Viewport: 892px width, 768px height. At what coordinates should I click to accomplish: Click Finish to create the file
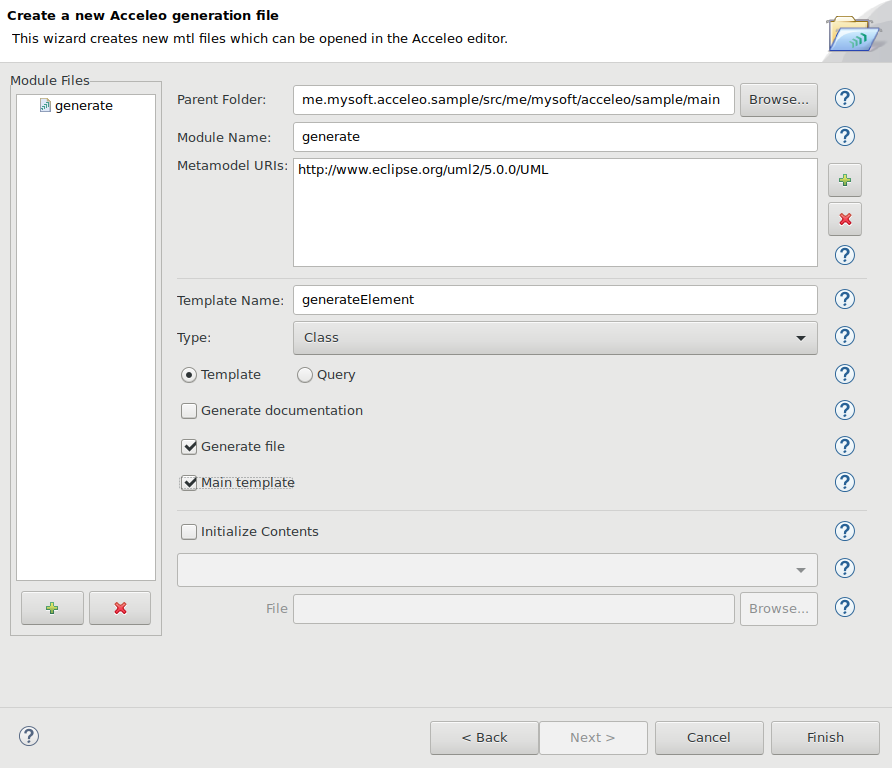[825, 738]
